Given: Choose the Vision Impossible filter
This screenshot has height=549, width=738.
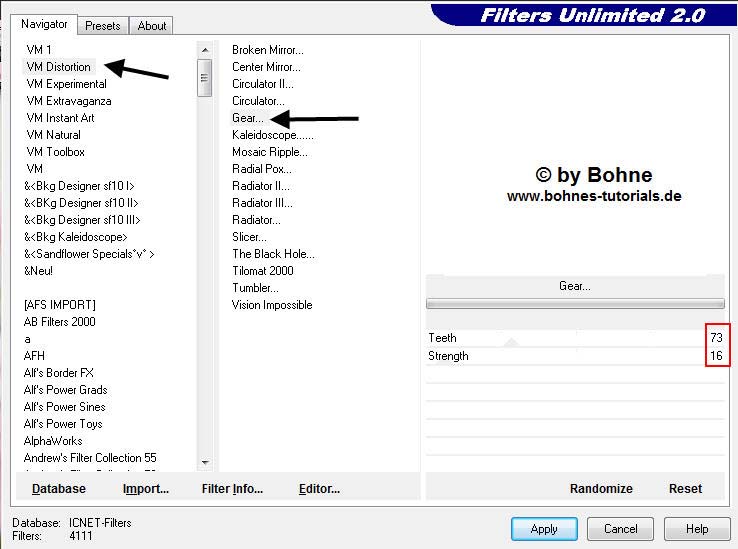Looking at the screenshot, I should click(x=272, y=305).
